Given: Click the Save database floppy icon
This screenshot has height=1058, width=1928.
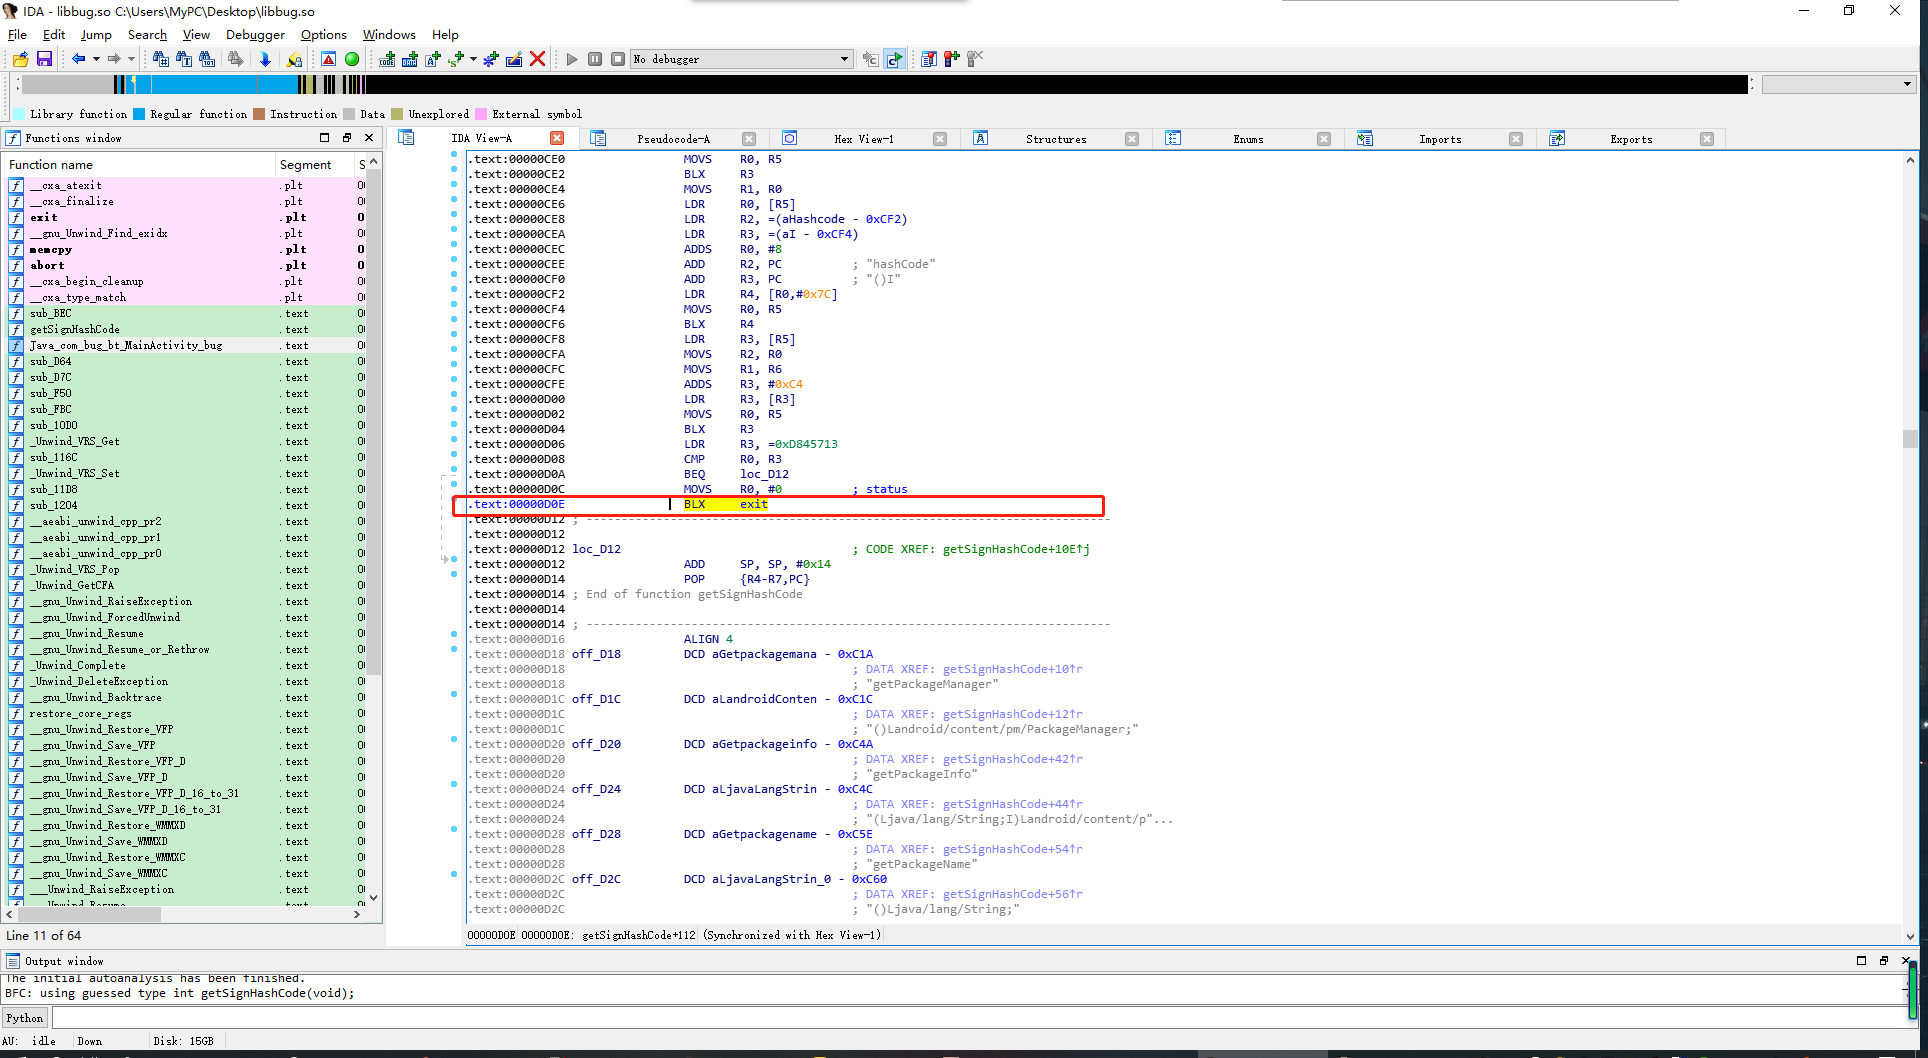Looking at the screenshot, I should [x=44, y=59].
